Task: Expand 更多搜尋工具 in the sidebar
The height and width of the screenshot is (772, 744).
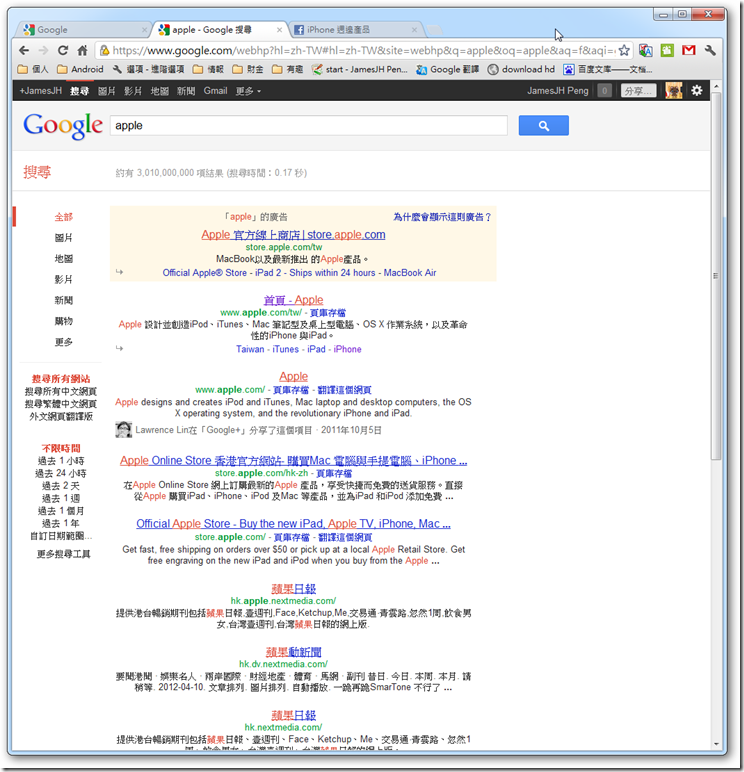Action: click(64, 554)
